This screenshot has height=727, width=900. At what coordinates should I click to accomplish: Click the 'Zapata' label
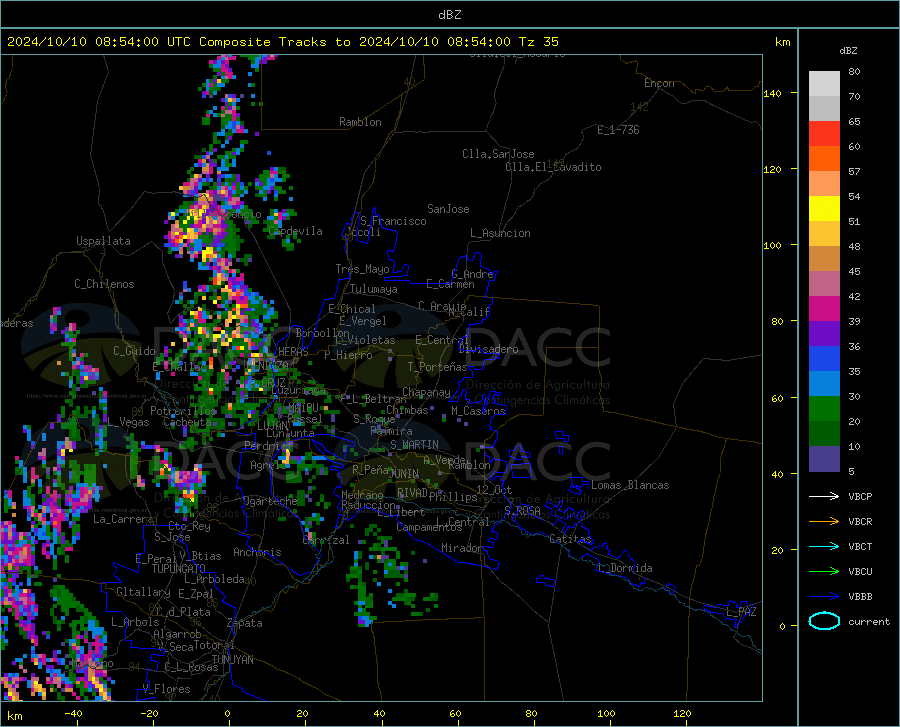pos(245,623)
